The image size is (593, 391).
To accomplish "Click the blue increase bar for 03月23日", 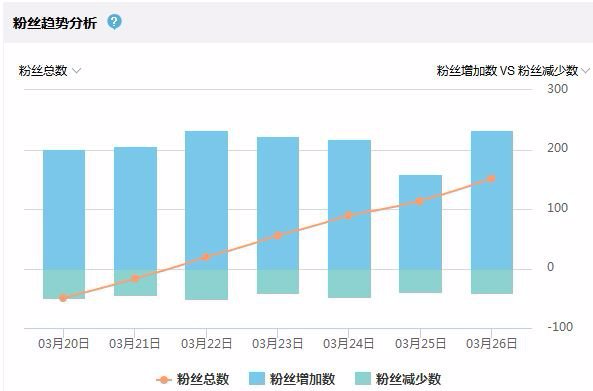I will tap(278, 203).
